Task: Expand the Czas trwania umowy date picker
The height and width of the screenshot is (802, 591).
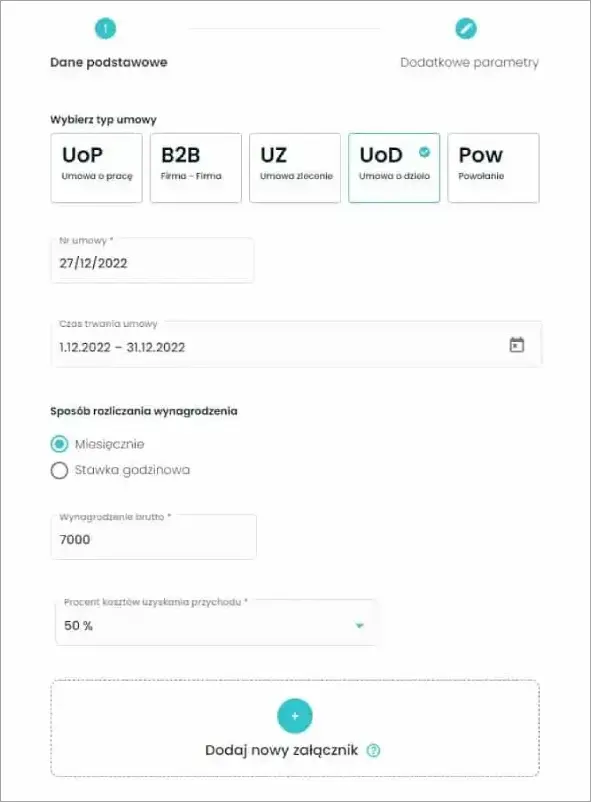Action: coord(296,344)
